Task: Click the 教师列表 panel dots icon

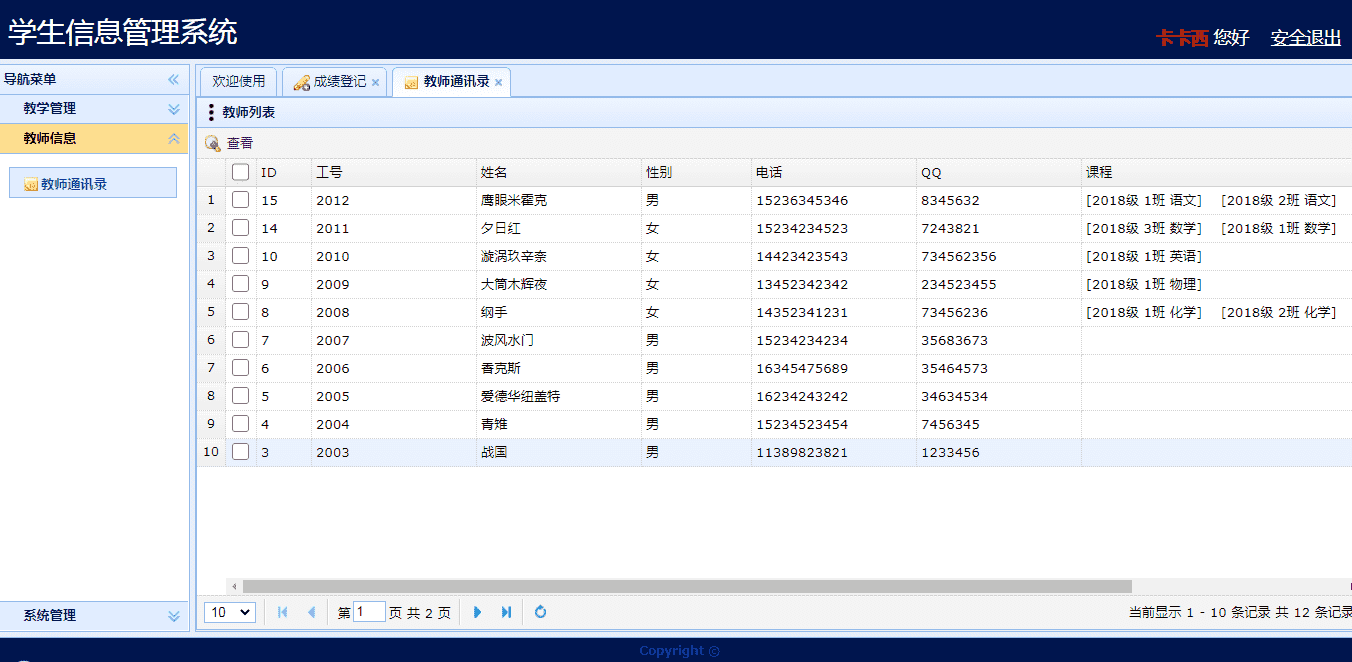Action: 211,112
